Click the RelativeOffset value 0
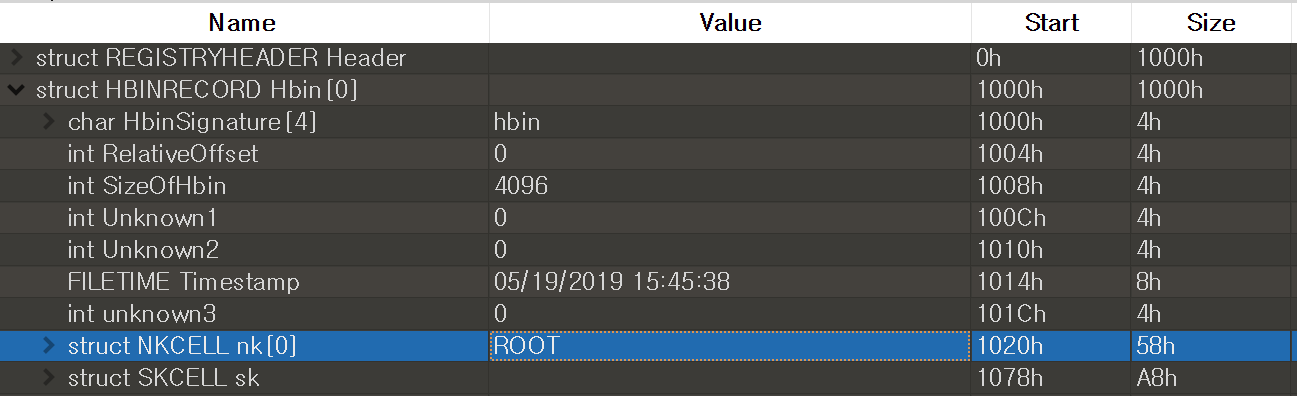The width and height of the screenshot is (1297, 396). 500,154
